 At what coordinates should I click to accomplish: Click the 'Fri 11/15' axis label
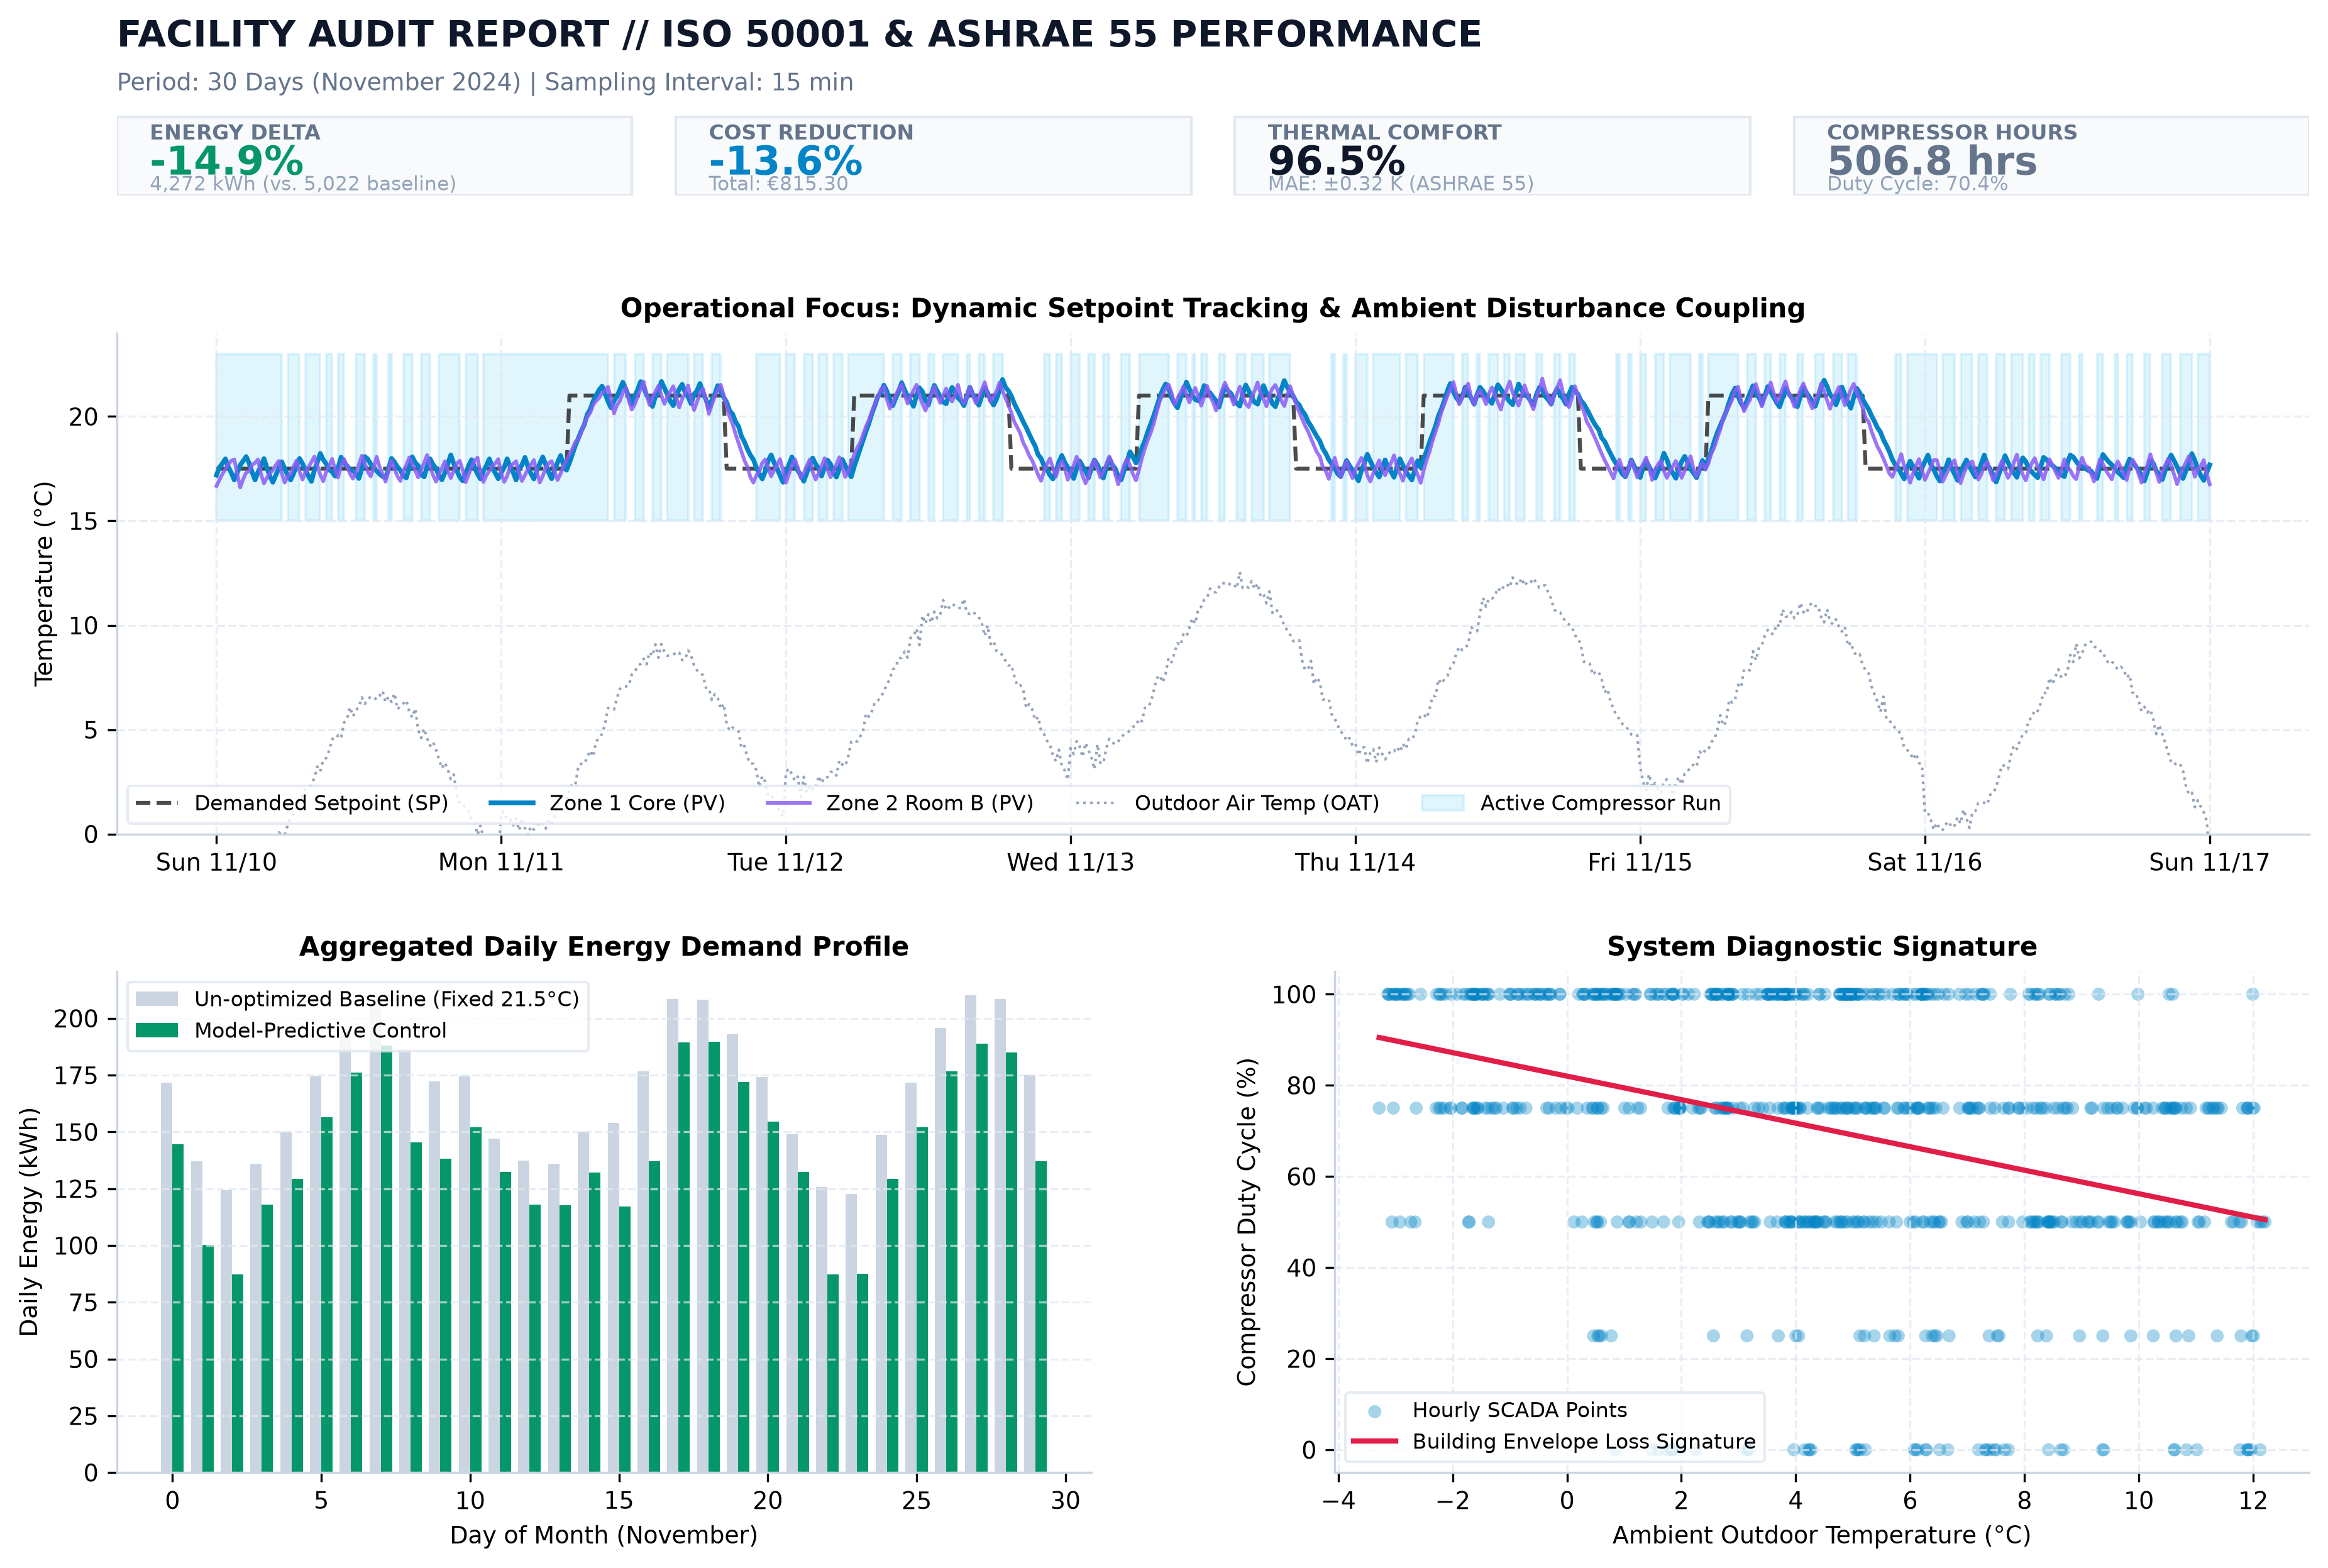1640,862
